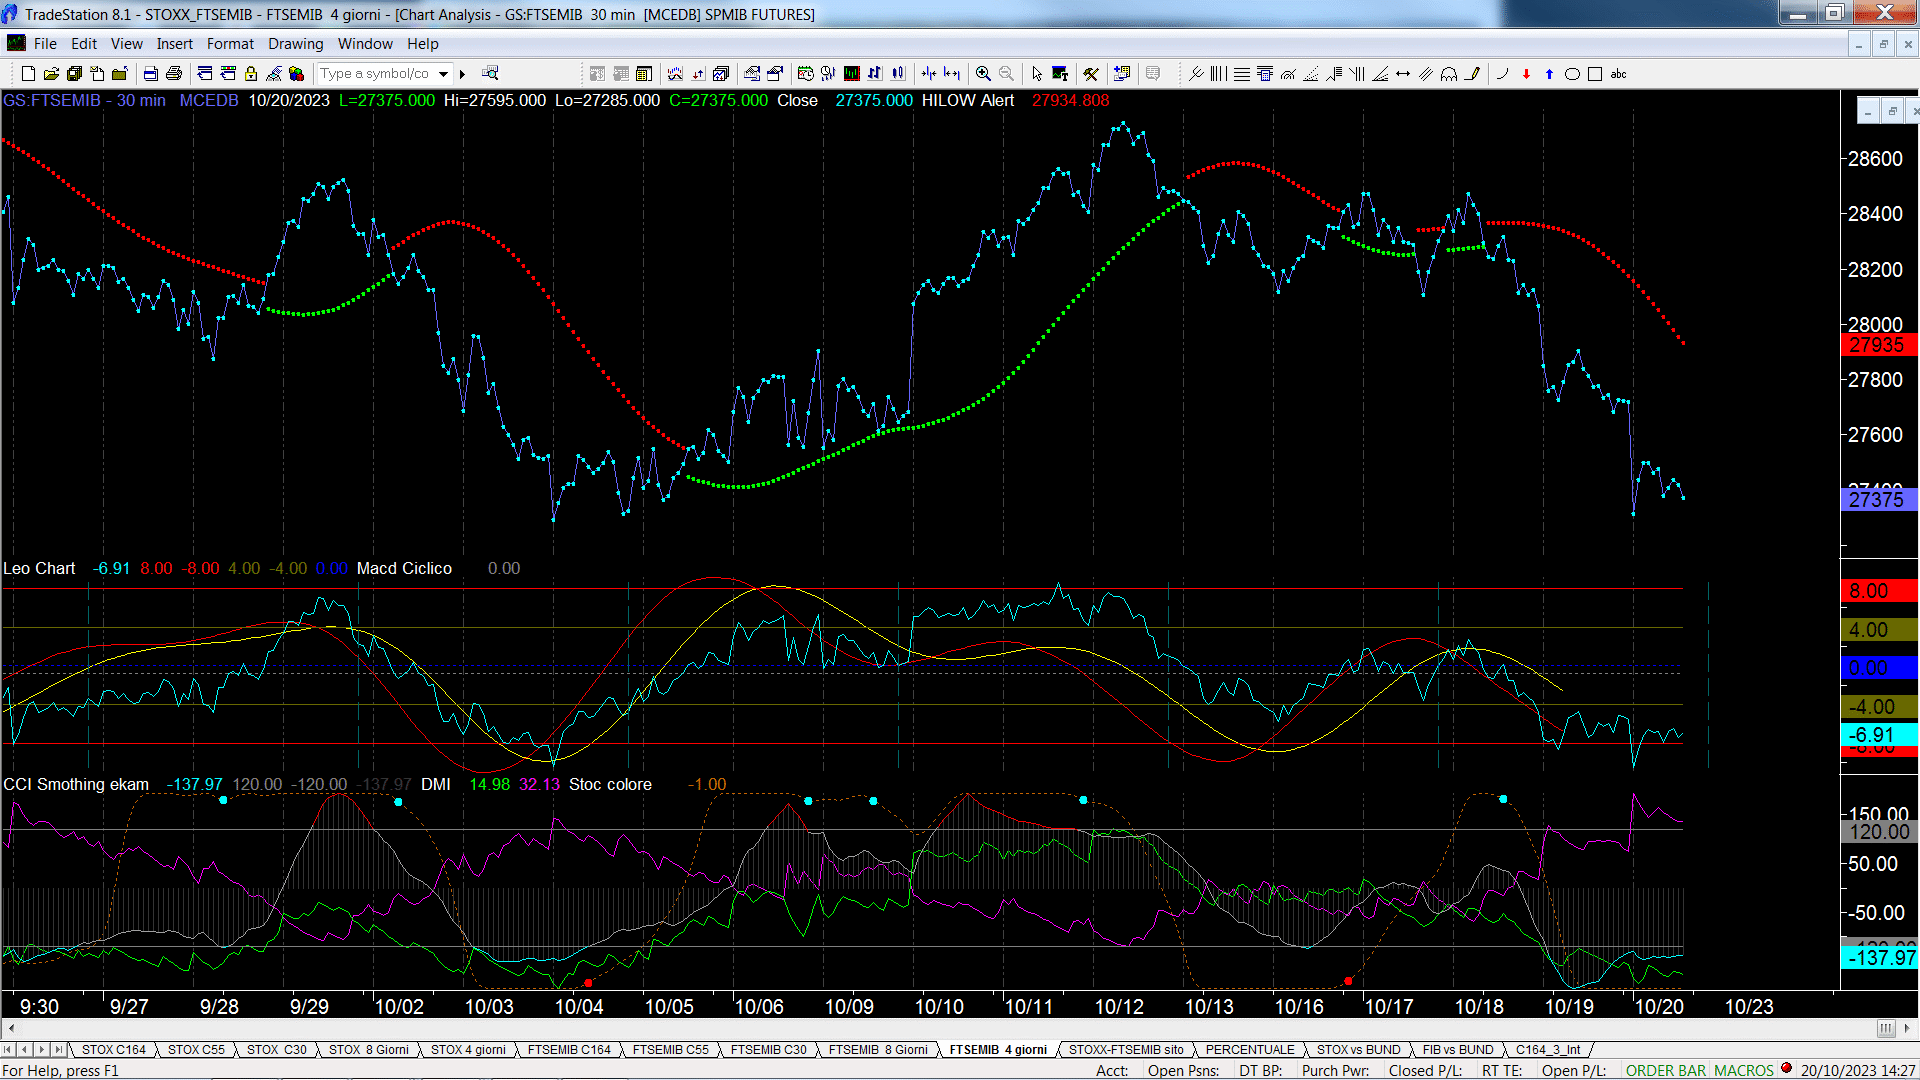The width and height of the screenshot is (1920, 1080).
Task: Go to last workspace tab arrow
Action: 59,1050
